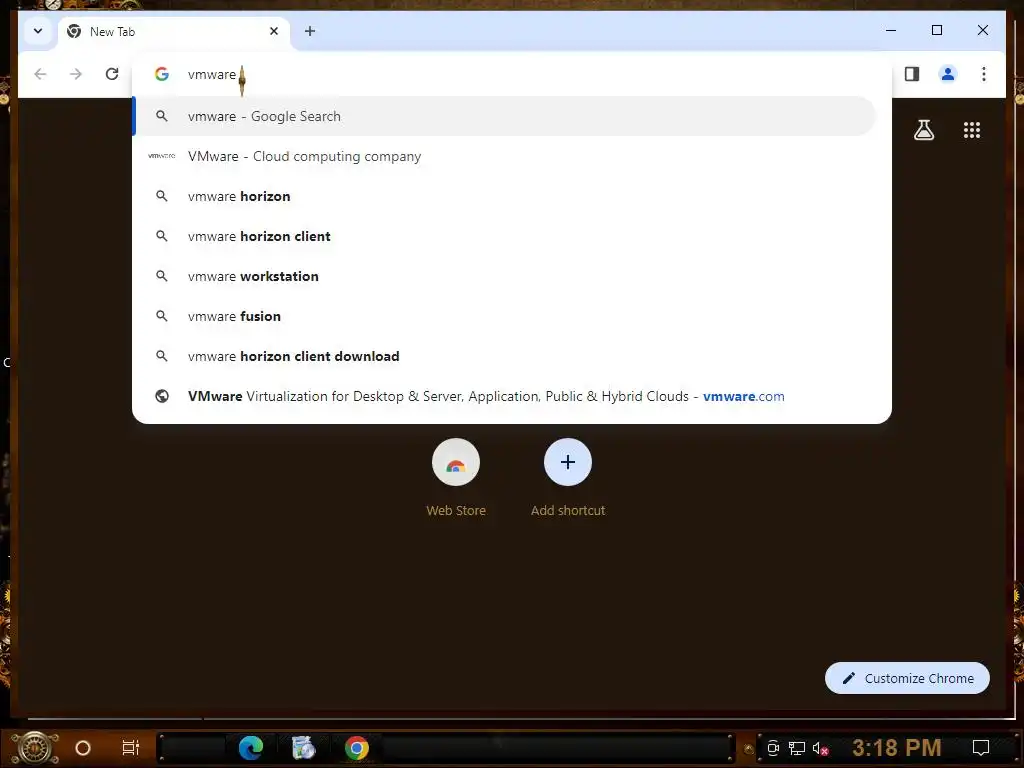Open the Web Store shortcut
Screen dimensions: 1024x768
click(456, 477)
